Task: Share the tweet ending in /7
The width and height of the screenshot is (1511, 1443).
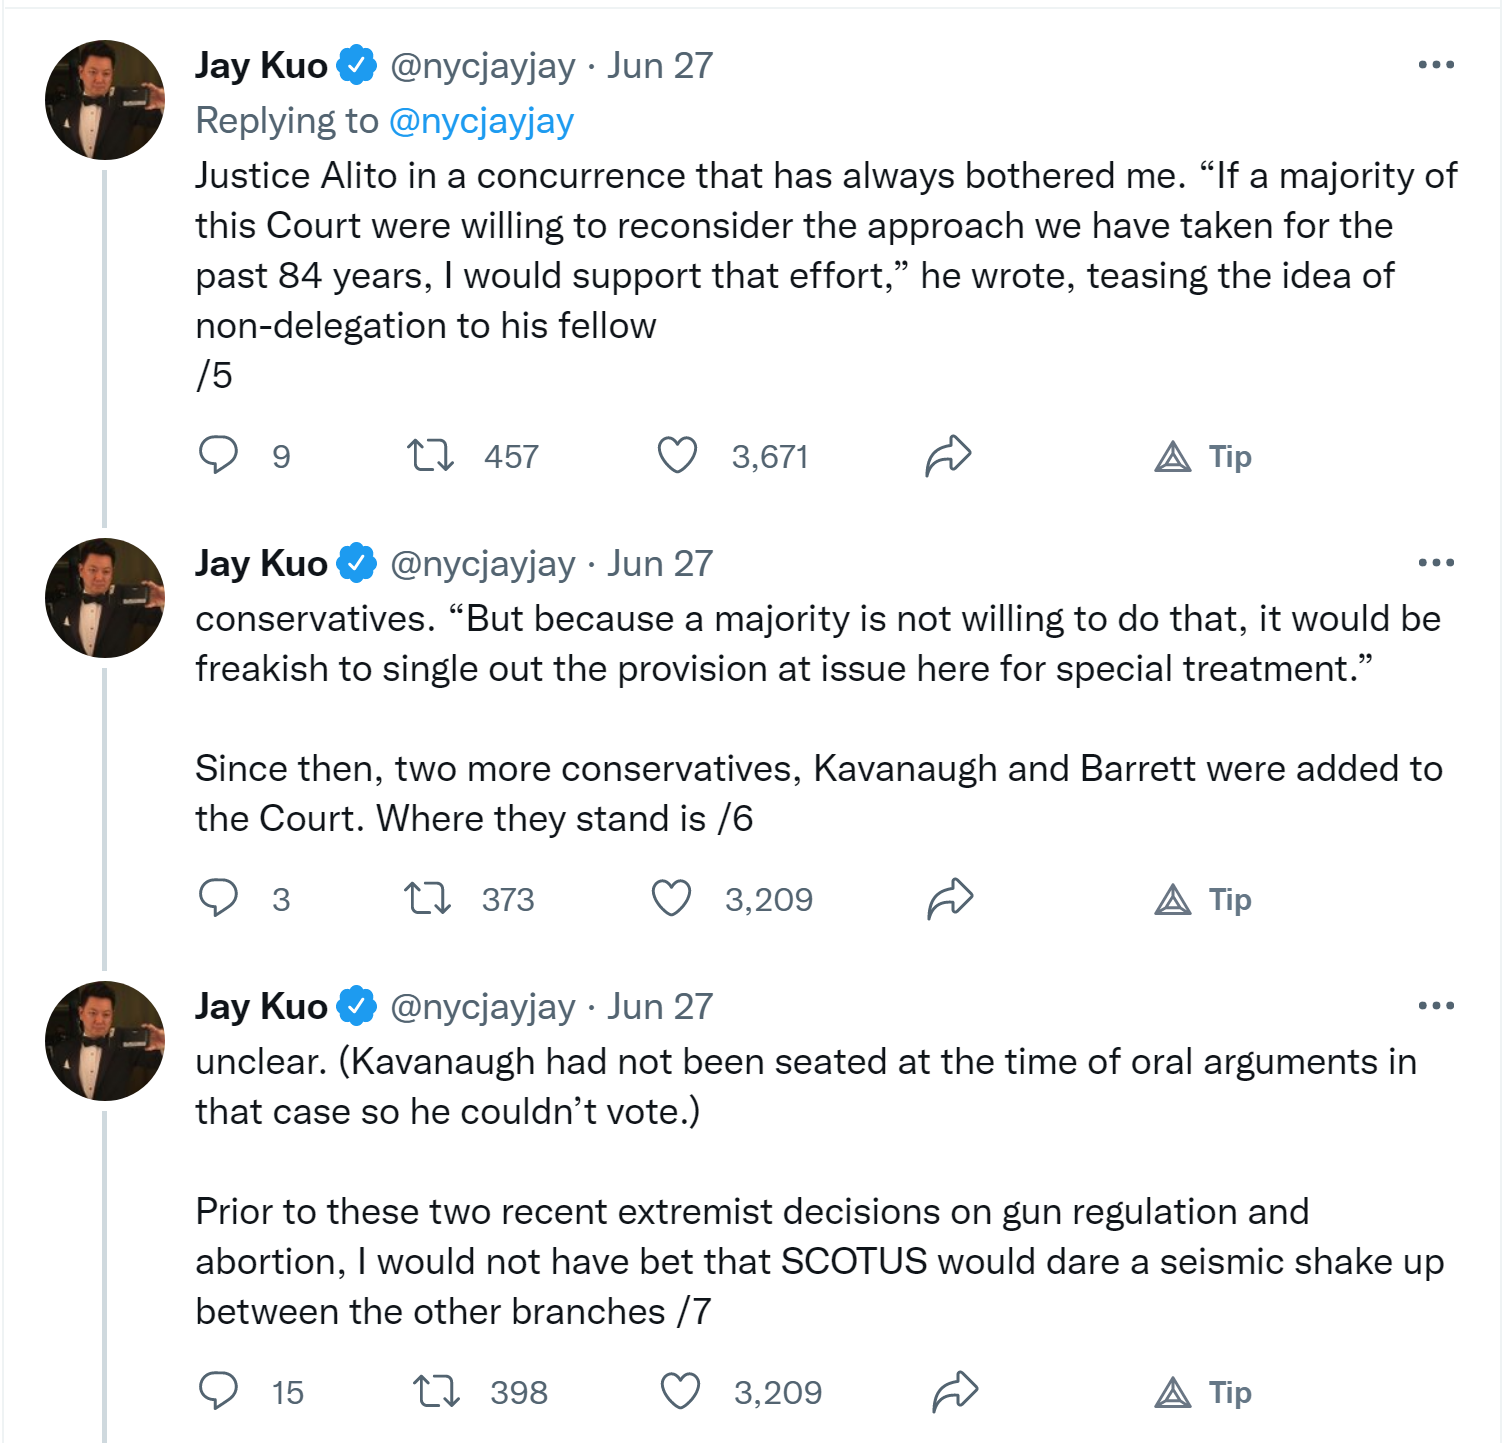Action: pyautogui.click(x=955, y=1391)
